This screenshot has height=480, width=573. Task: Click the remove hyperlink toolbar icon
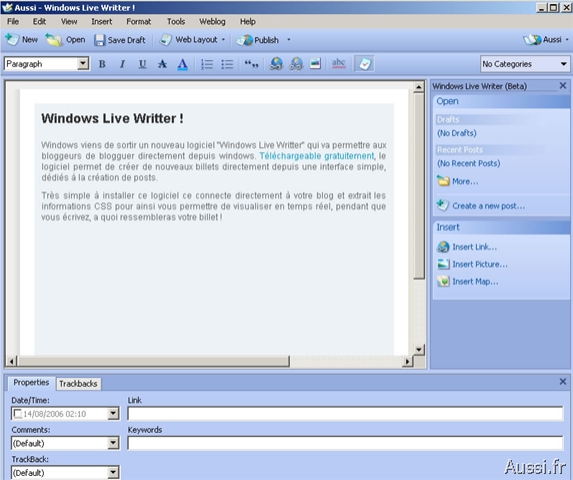click(296, 64)
